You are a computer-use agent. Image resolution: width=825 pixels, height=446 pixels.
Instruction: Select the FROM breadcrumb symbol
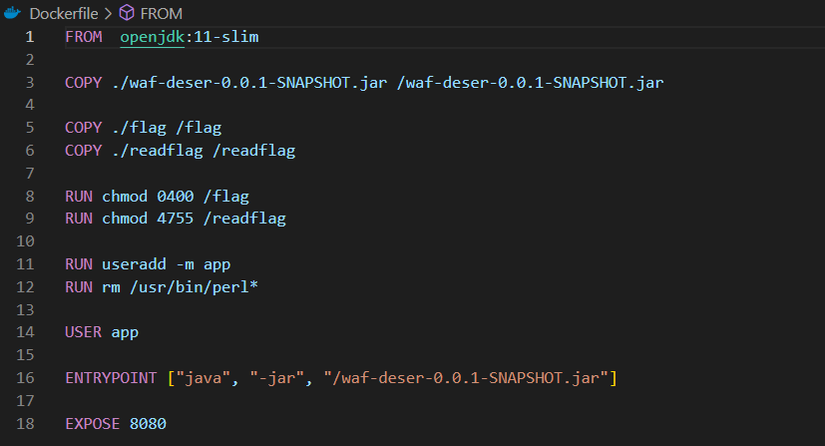(x=161, y=14)
